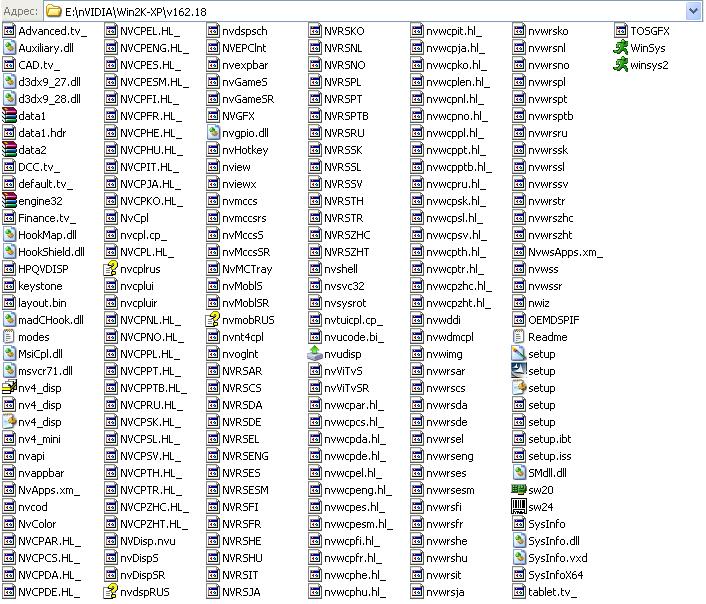Select the SysInfoX64 file
This screenshot has width=706, height=604.
(x=548, y=575)
